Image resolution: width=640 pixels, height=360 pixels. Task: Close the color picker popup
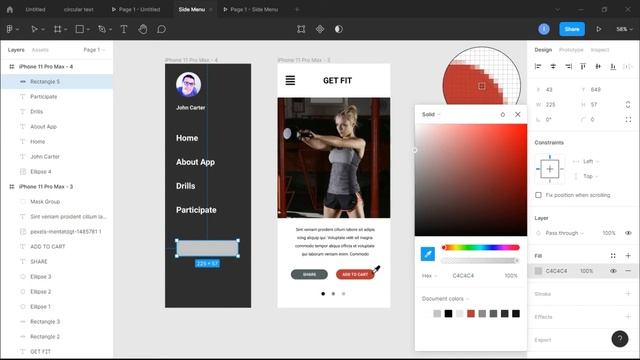pos(518,114)
